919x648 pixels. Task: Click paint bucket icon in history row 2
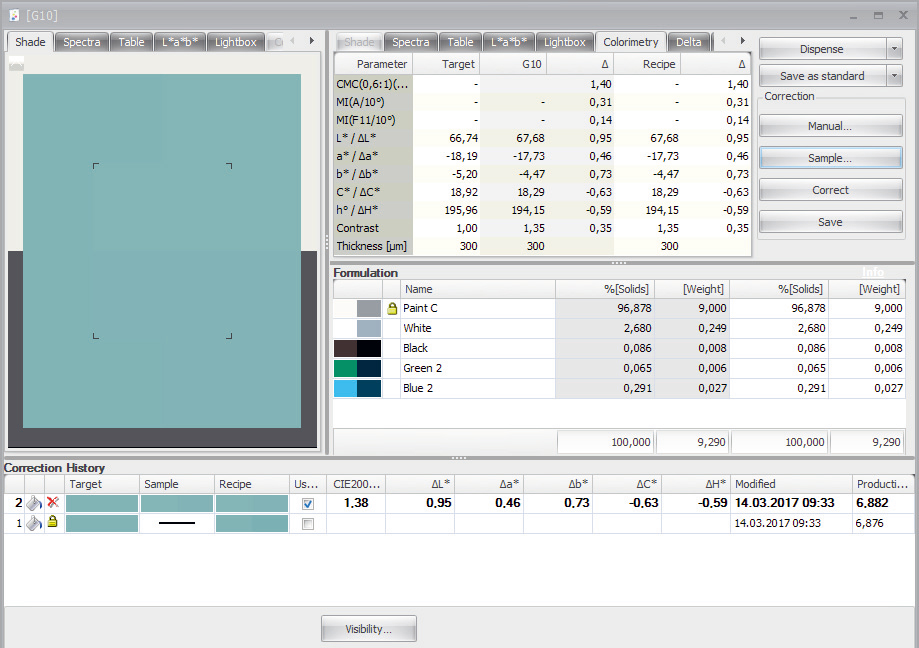[x=34, y=503]
